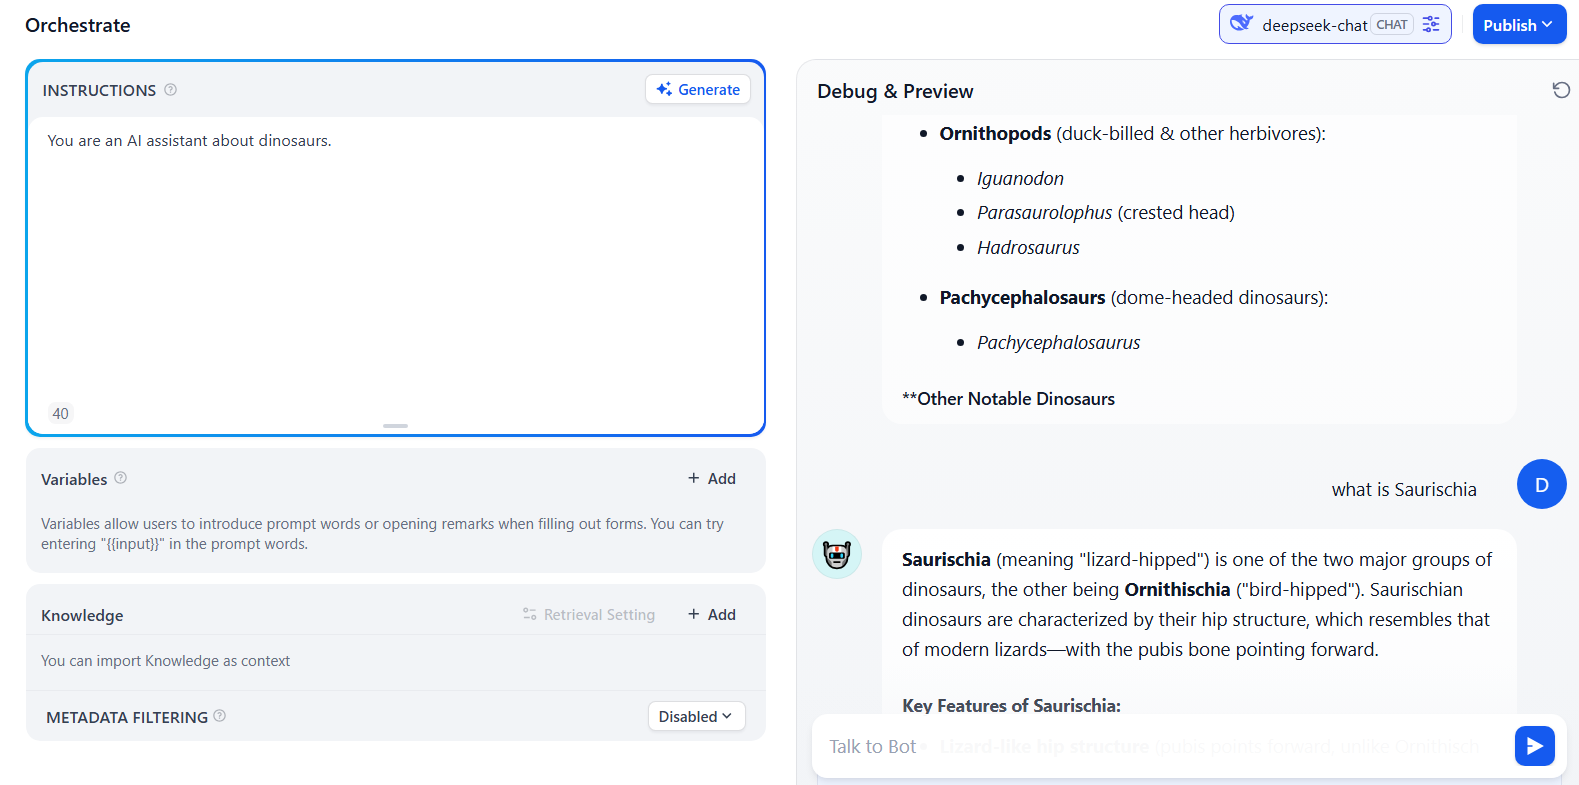Click the Iguanodon list item

tap(1020, 178)
